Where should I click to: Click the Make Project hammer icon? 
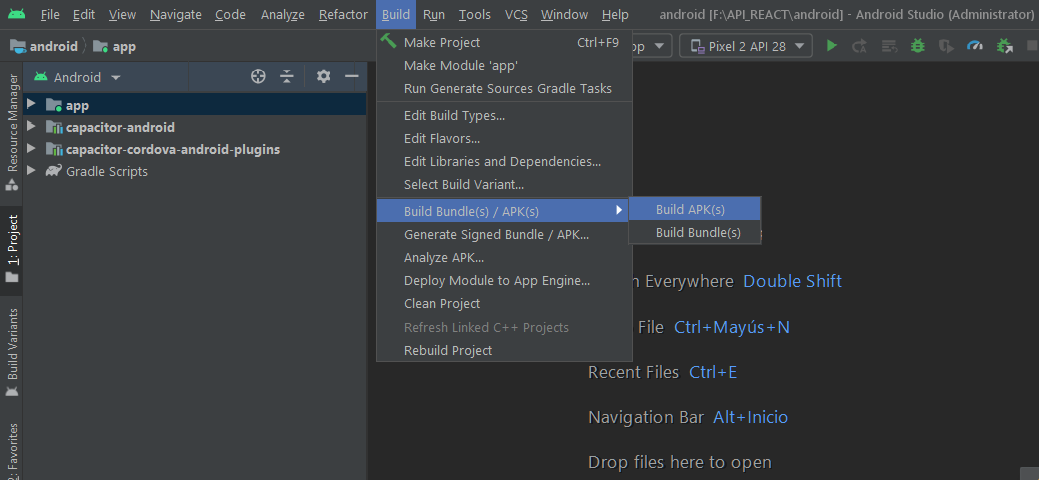(x=388, y=41)
